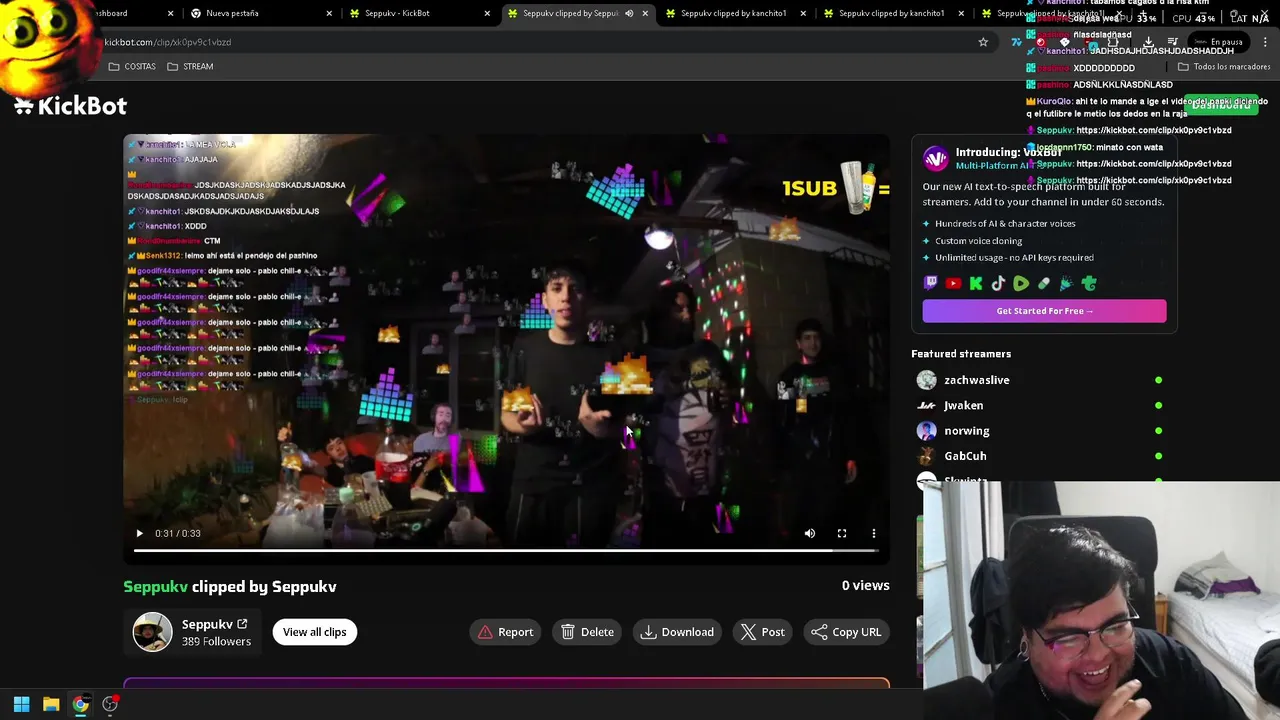Enter fullscreen in clip player
Viewport: 1280px width, 720px height.
click(842, 533)
